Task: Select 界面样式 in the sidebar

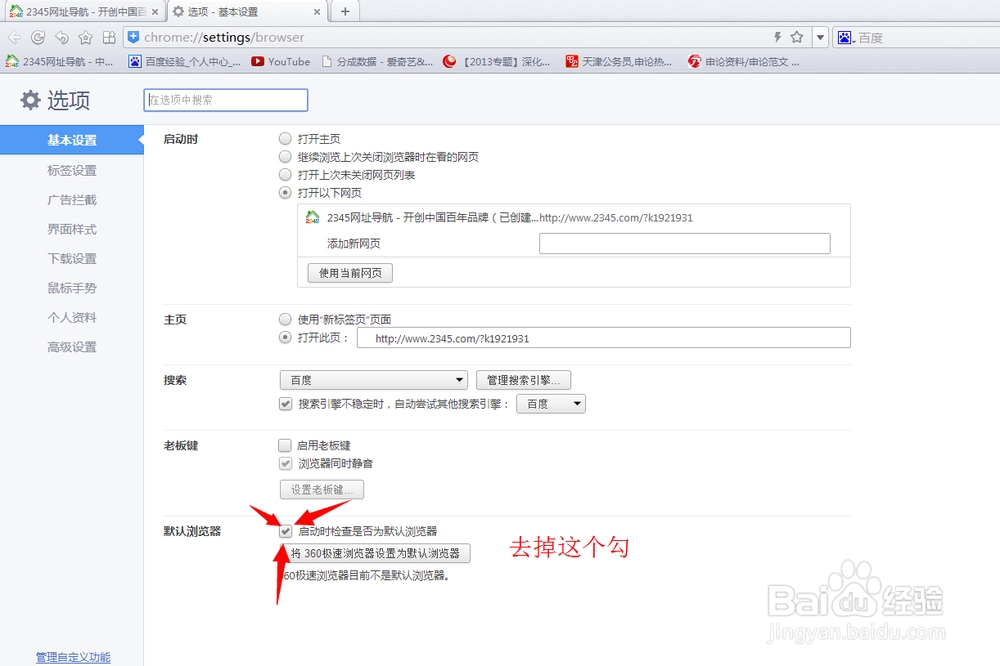Action: [72, 229]
